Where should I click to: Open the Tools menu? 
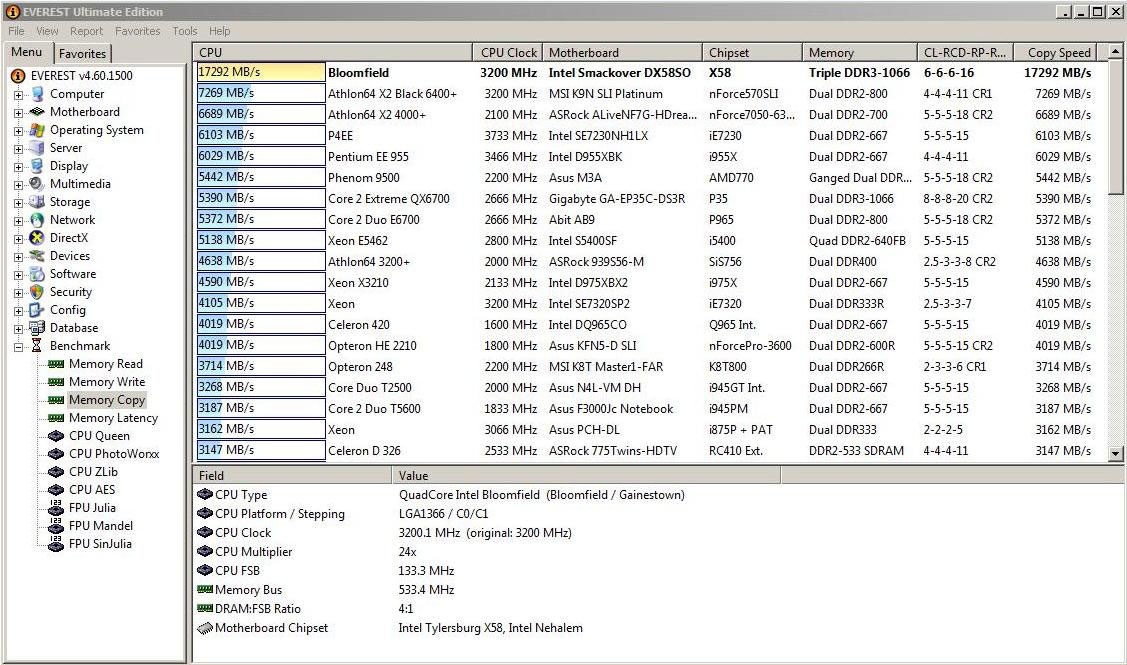coord(185,31)
